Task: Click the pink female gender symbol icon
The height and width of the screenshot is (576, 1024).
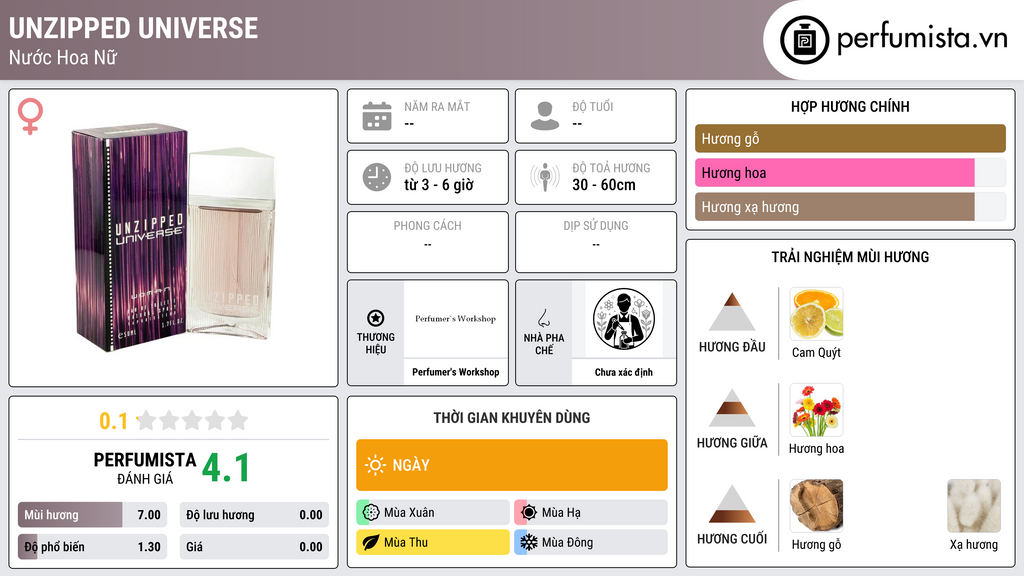Action: coord(30,116)
